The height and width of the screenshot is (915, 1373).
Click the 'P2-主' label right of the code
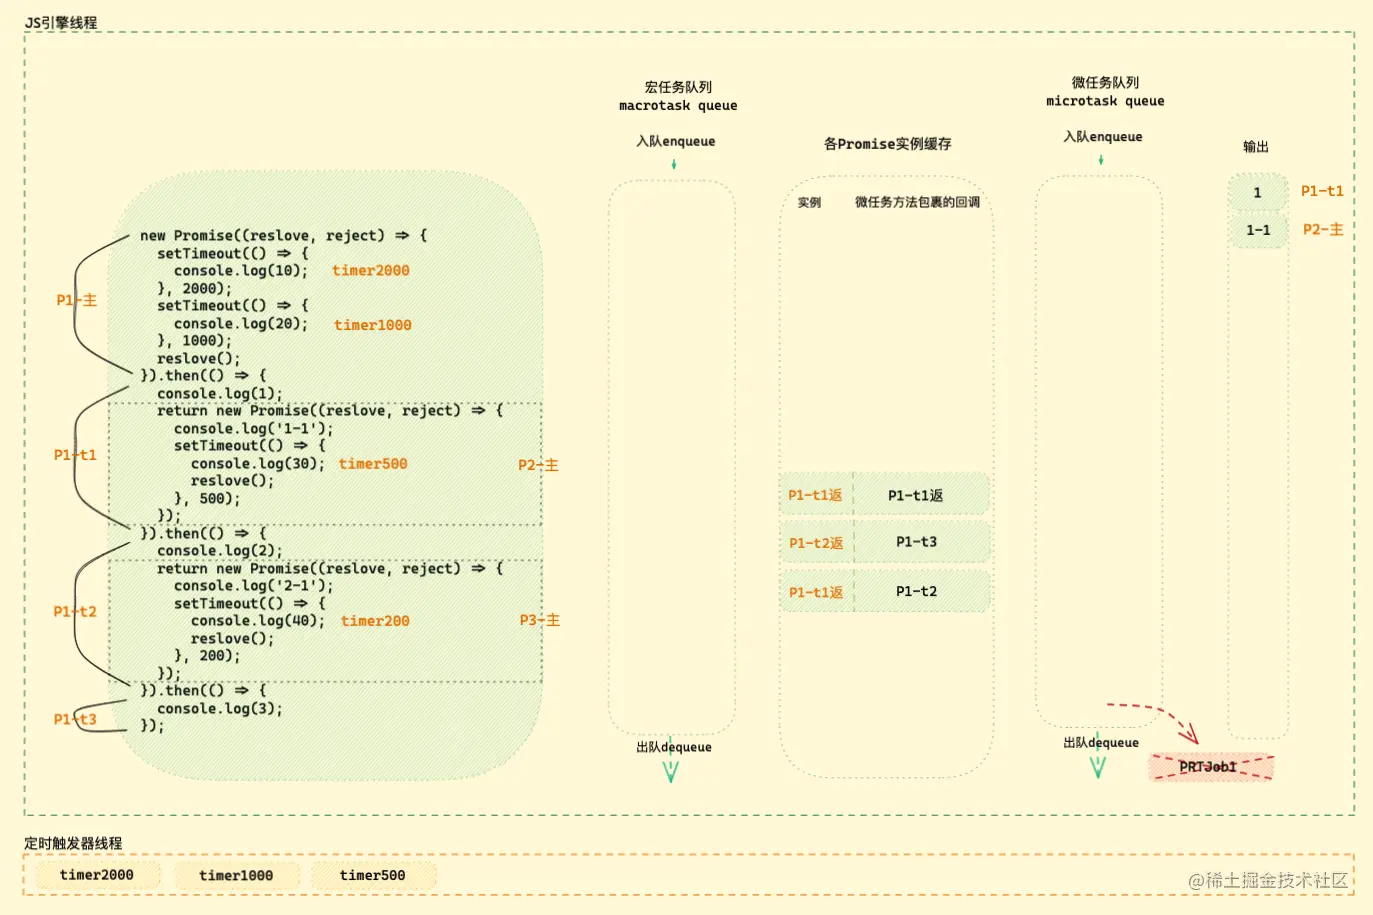[539, 465]
